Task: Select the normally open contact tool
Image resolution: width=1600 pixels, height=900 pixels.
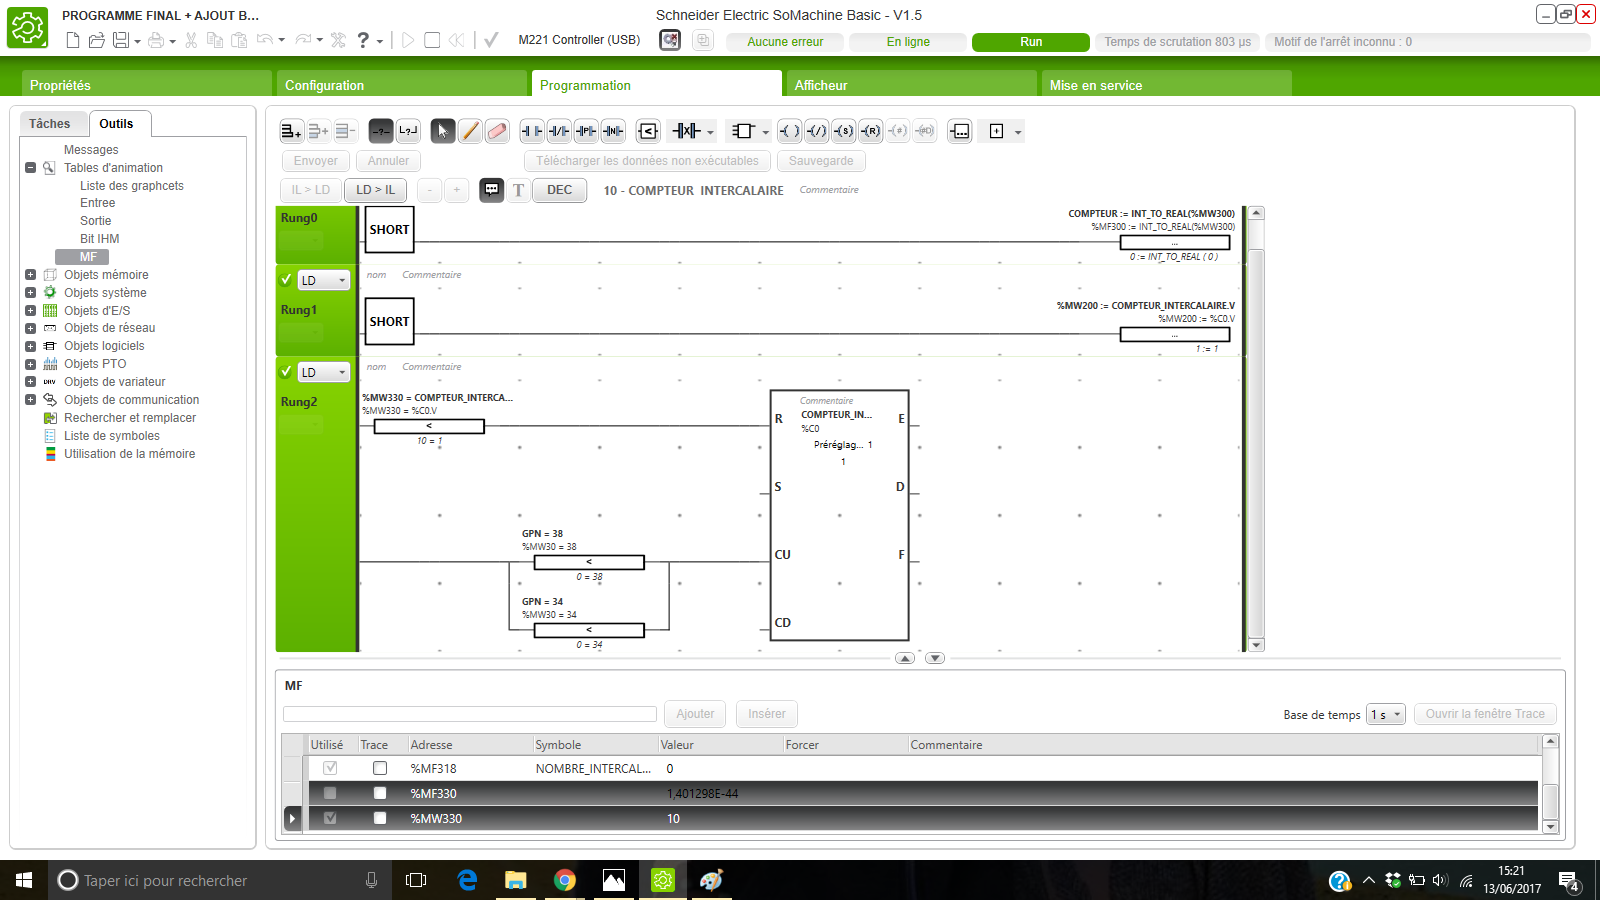Action: point(532,131)
